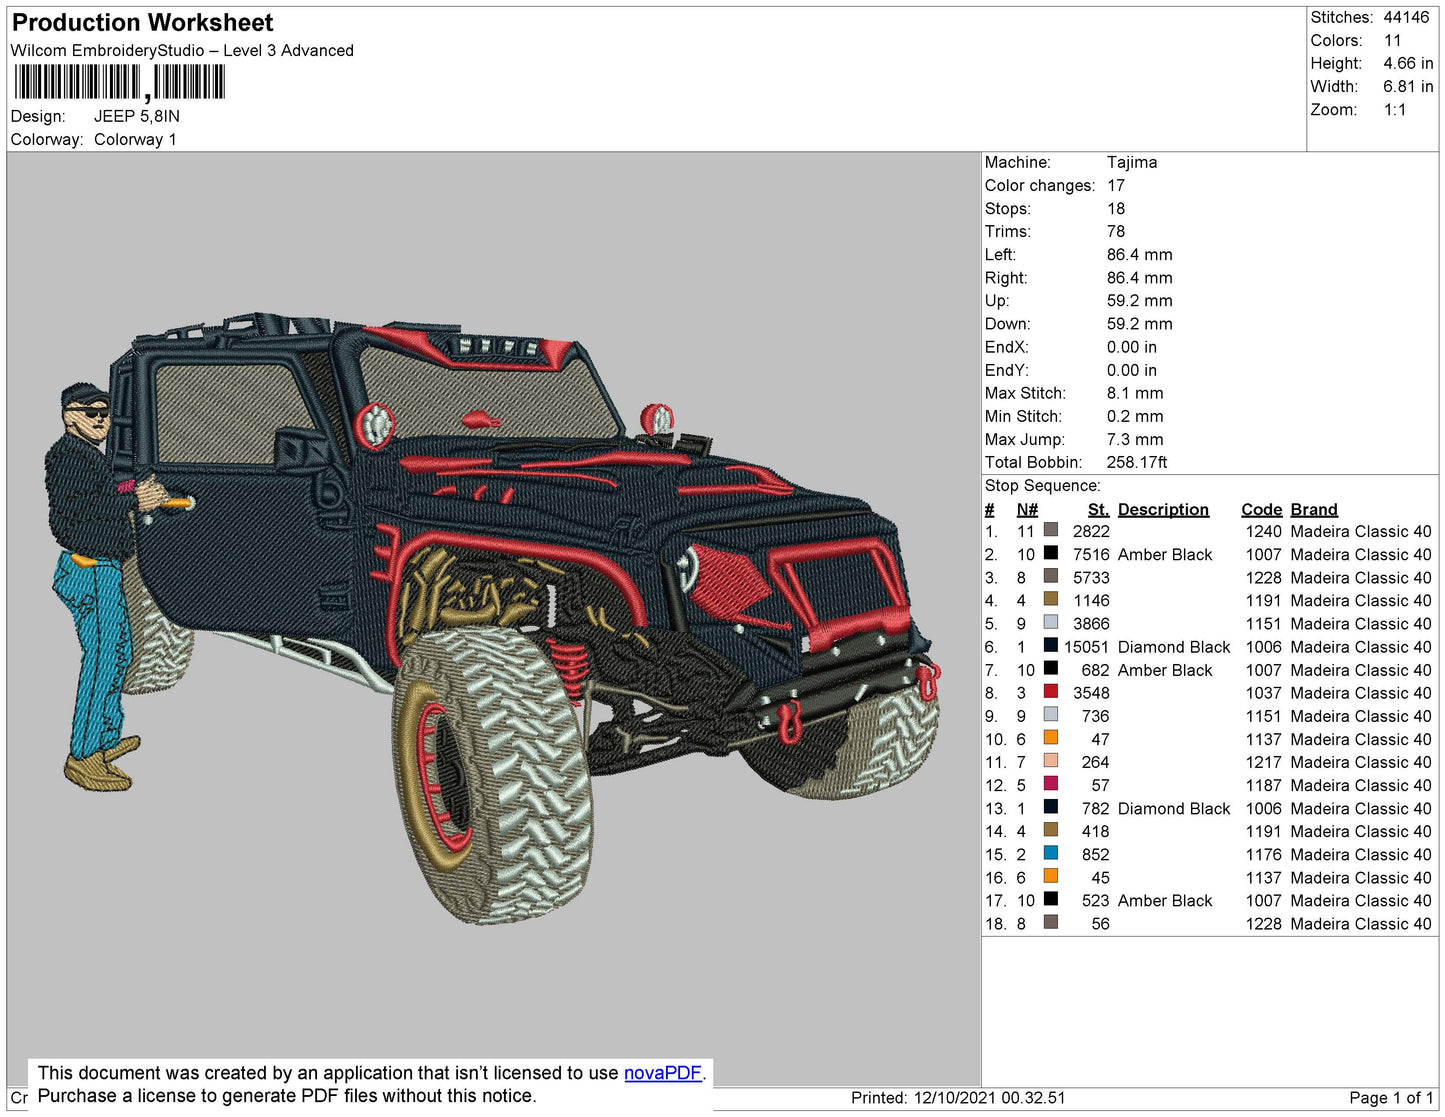Click the black swatch for stop 2
The height and width of the screenshot is (1117, 1445).
(x=1051, y=553)
